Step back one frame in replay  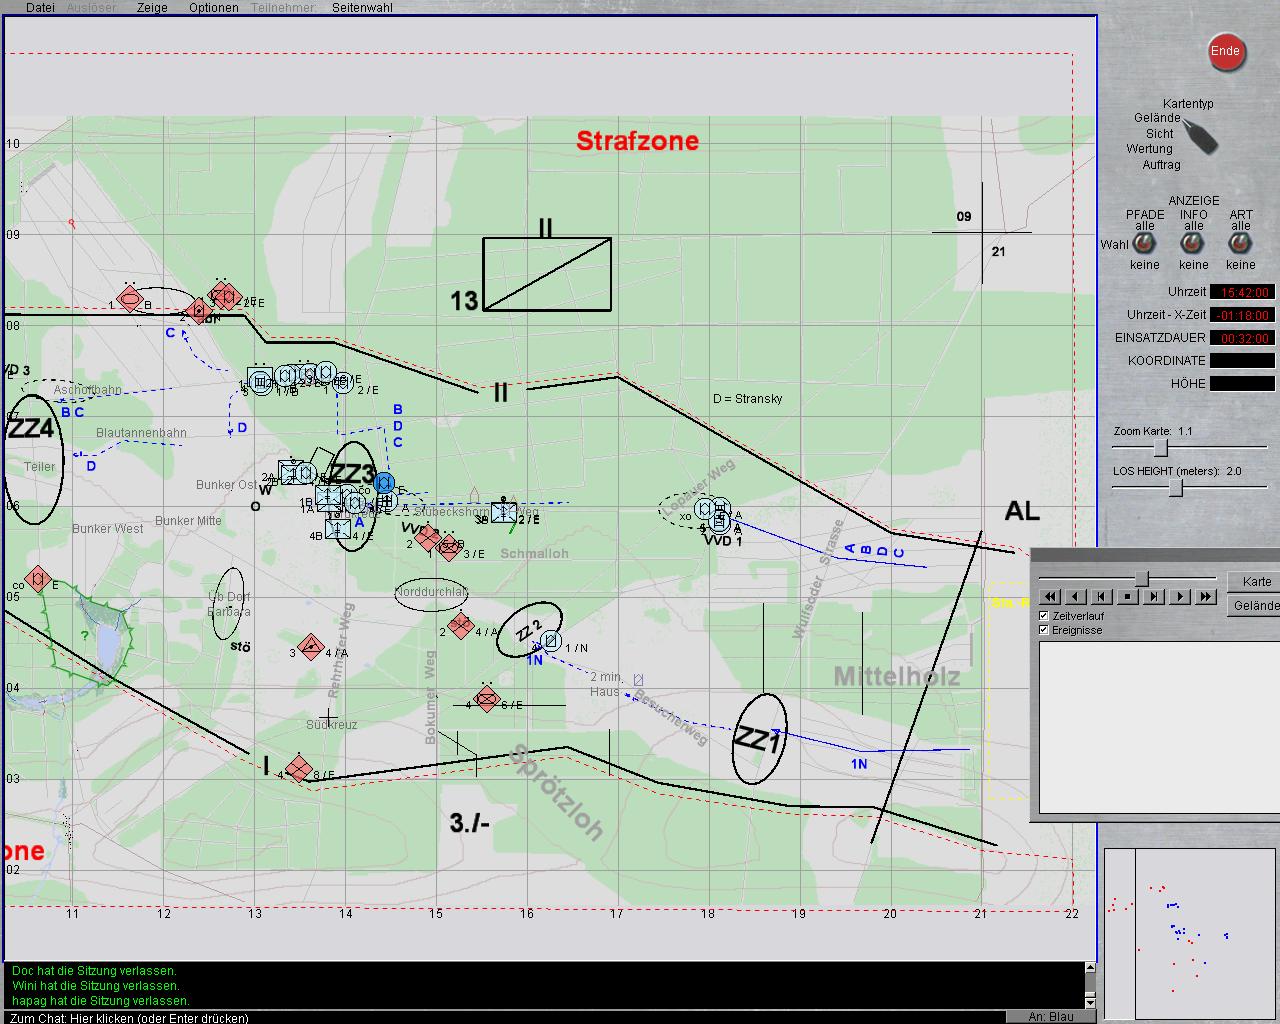coord(1101,597)
